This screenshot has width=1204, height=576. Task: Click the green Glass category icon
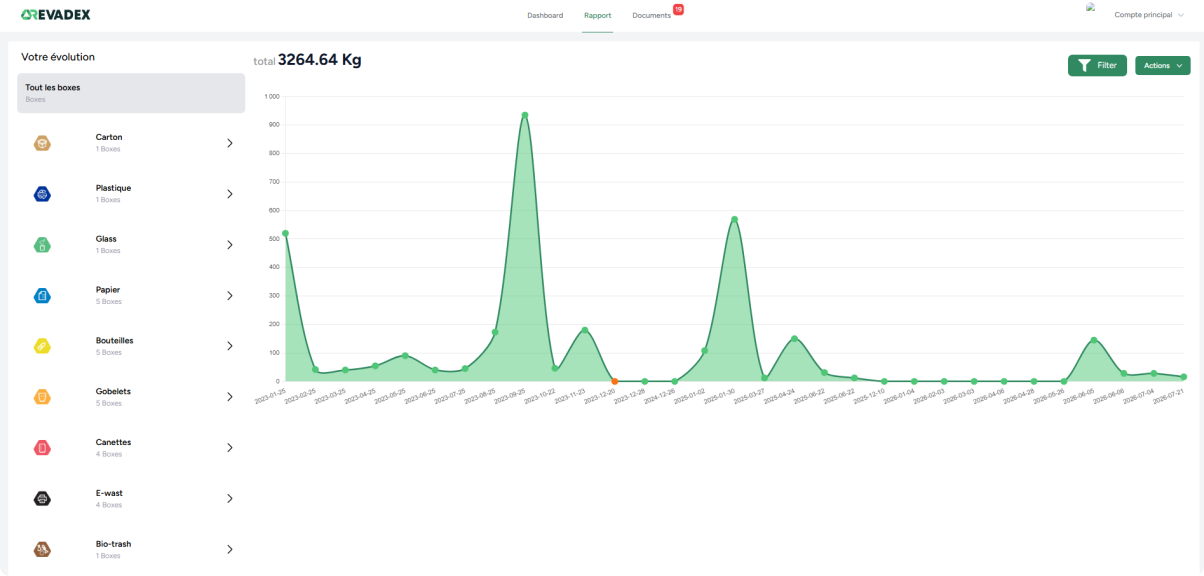point(42,245)
